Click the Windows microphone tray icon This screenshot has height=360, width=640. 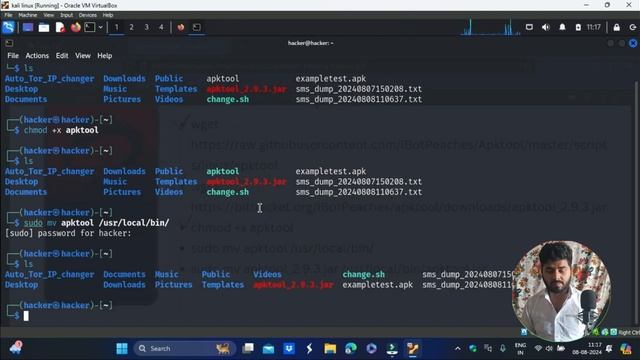point(502,349)
